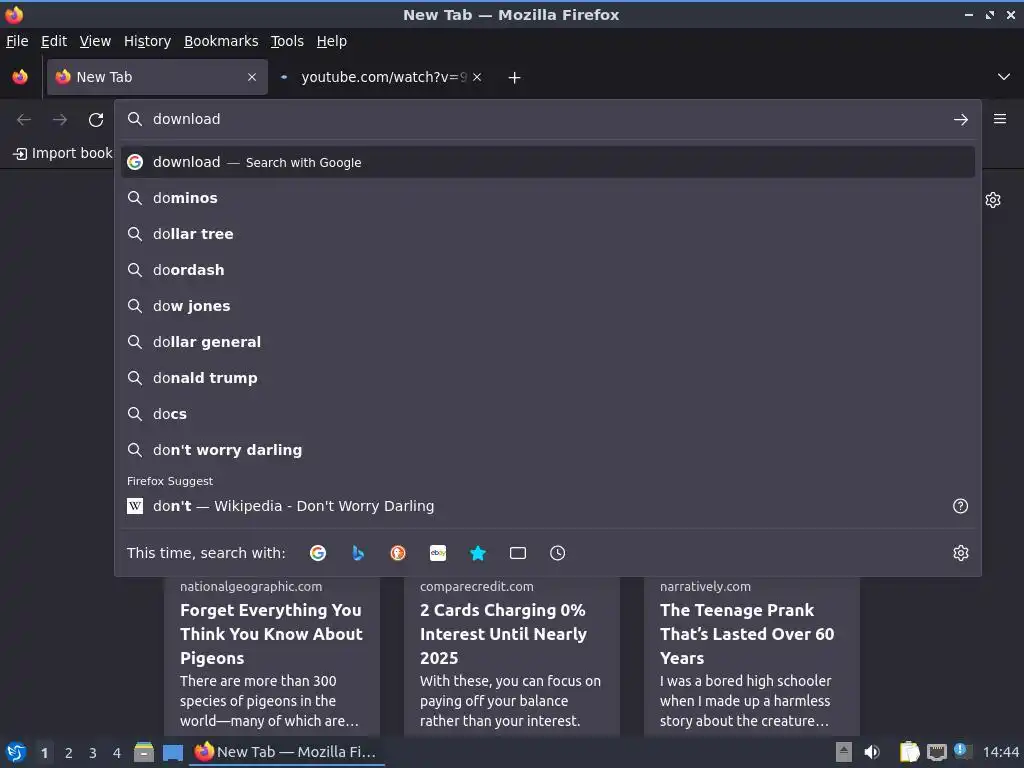Click the go arrow in address bar
Viewport: 1024px width, 768px height.
(961, 120)
